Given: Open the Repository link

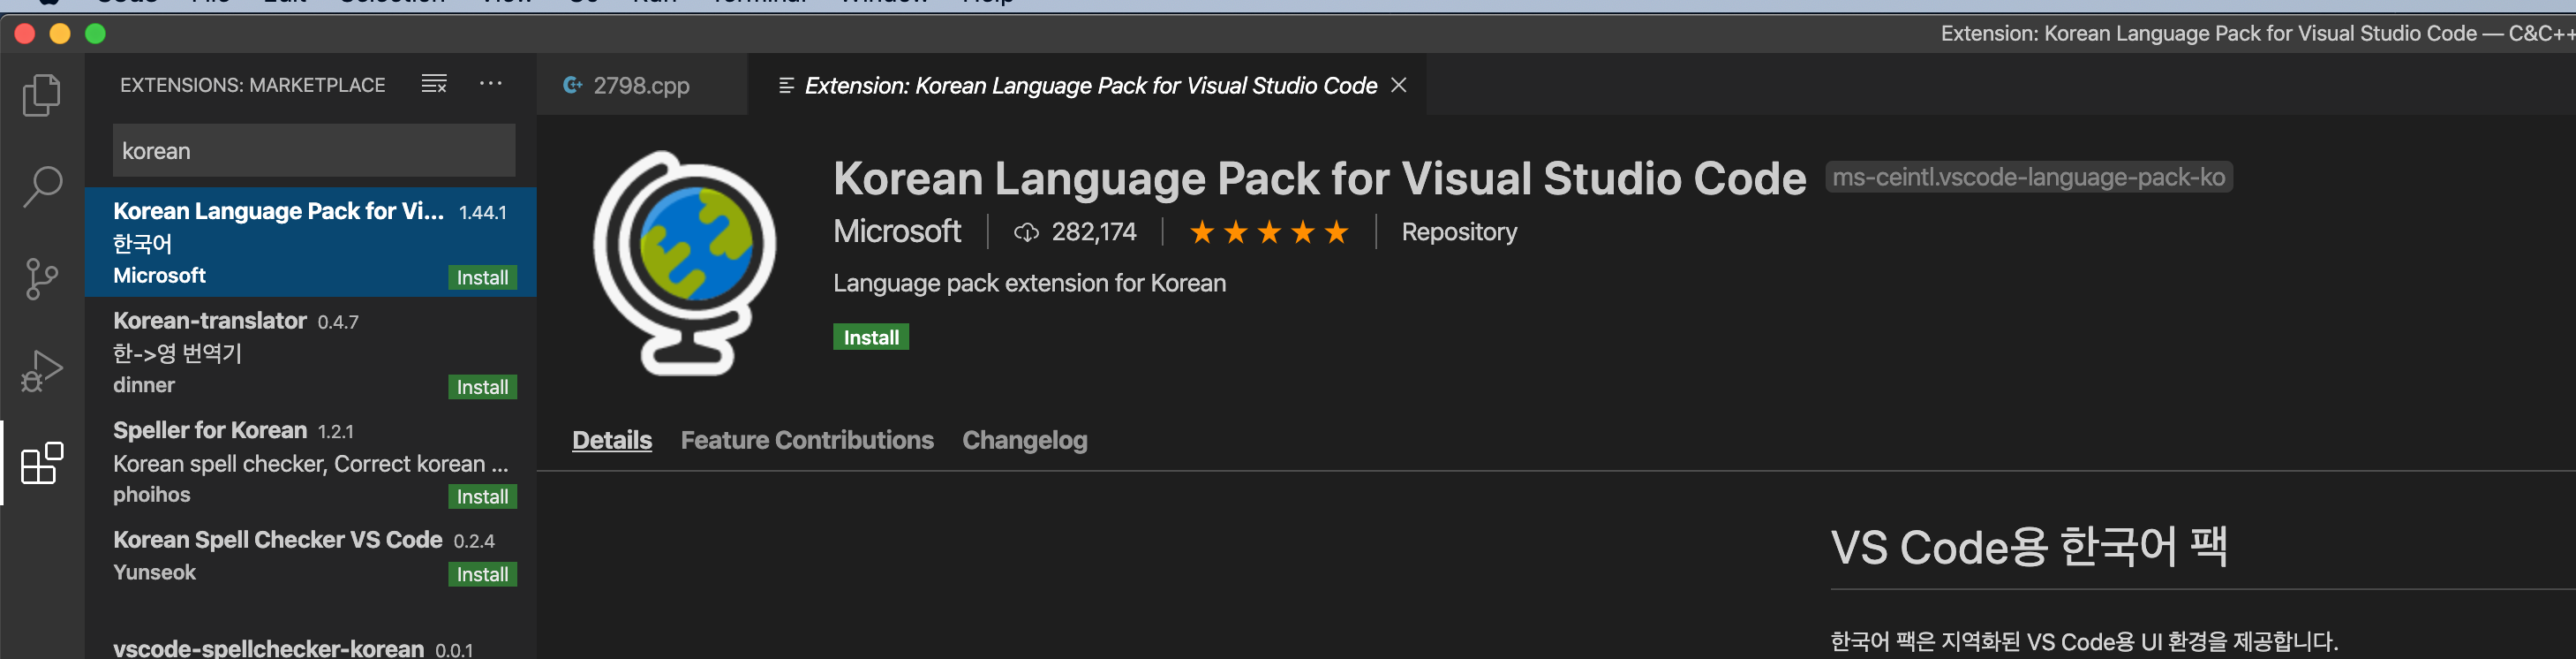Looking at the screenshot, I should coord(1458,232).
